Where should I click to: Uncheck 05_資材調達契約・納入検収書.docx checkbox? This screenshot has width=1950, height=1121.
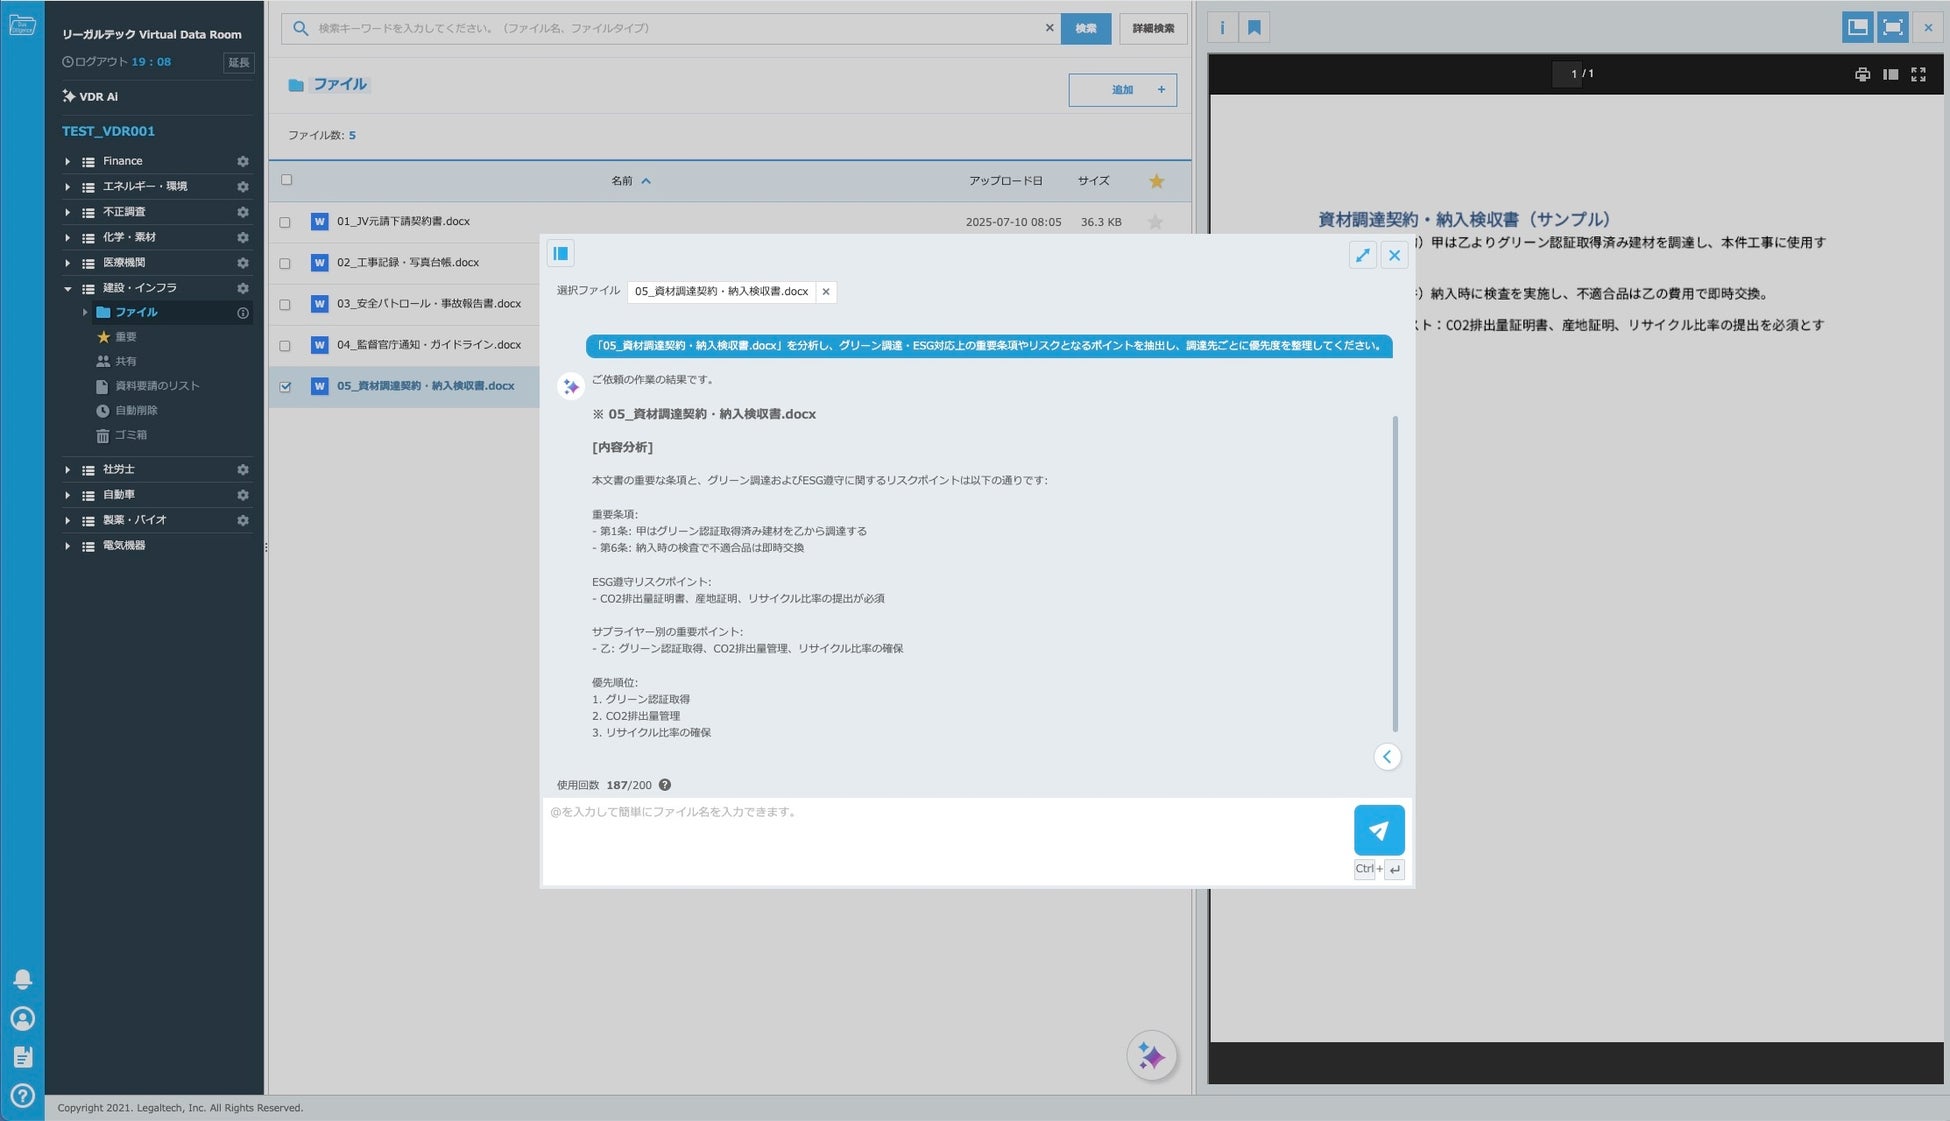[285, 387]
